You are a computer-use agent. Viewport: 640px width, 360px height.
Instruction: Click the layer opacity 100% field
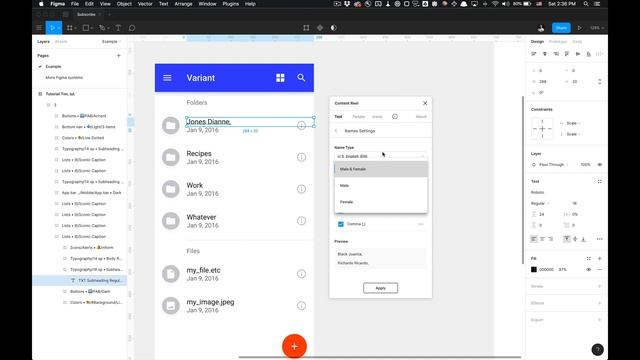pos(585,164)
